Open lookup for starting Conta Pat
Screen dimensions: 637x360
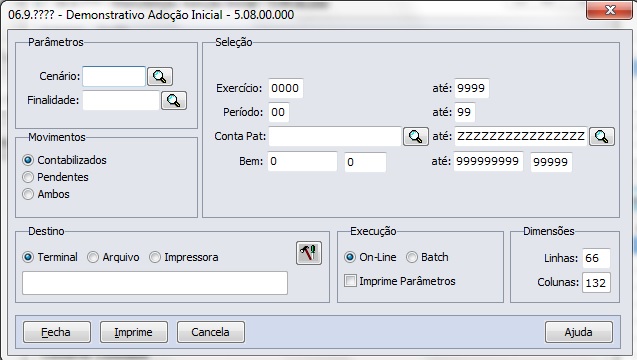[416, 137]
